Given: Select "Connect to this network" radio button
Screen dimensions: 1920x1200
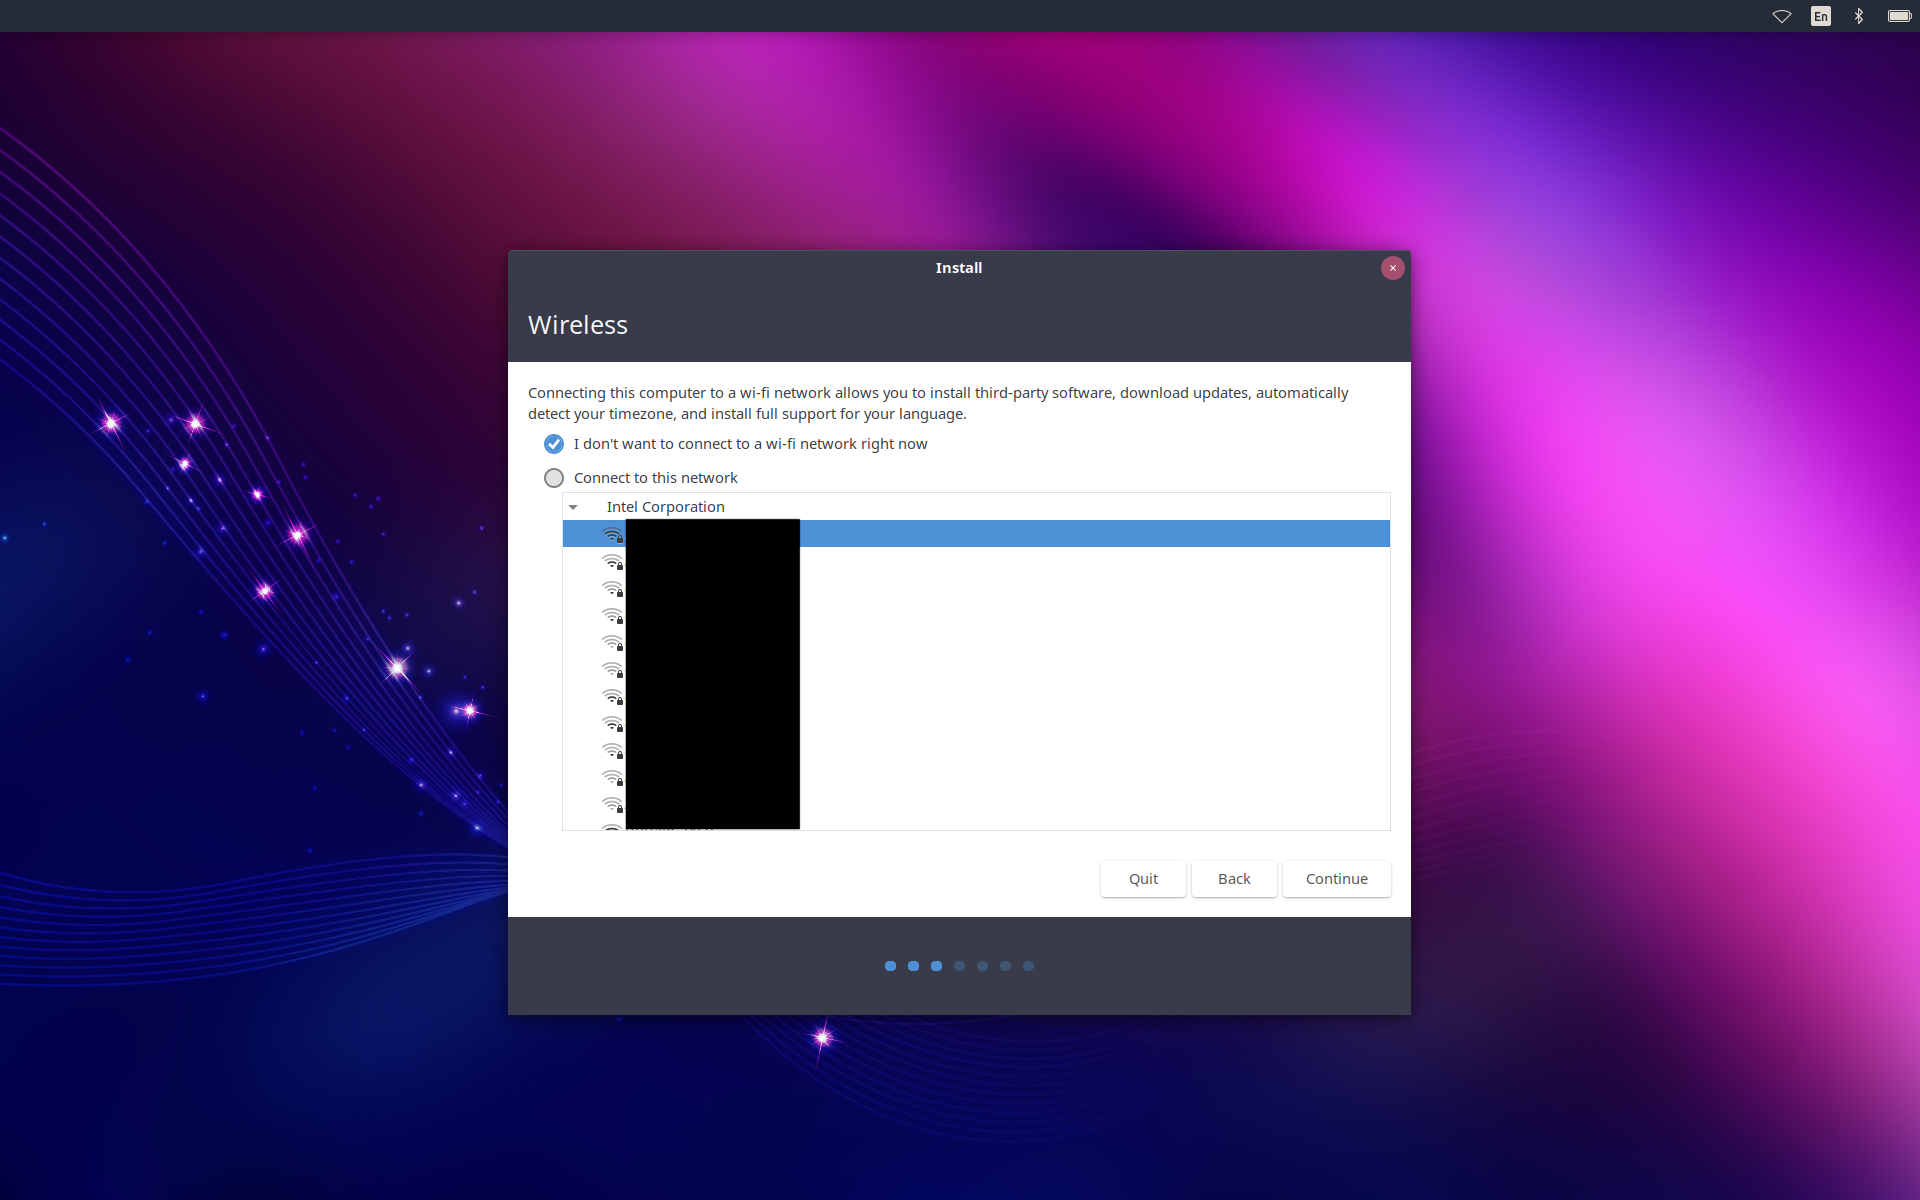Looking at the screenshot, I should click(554, 478).
